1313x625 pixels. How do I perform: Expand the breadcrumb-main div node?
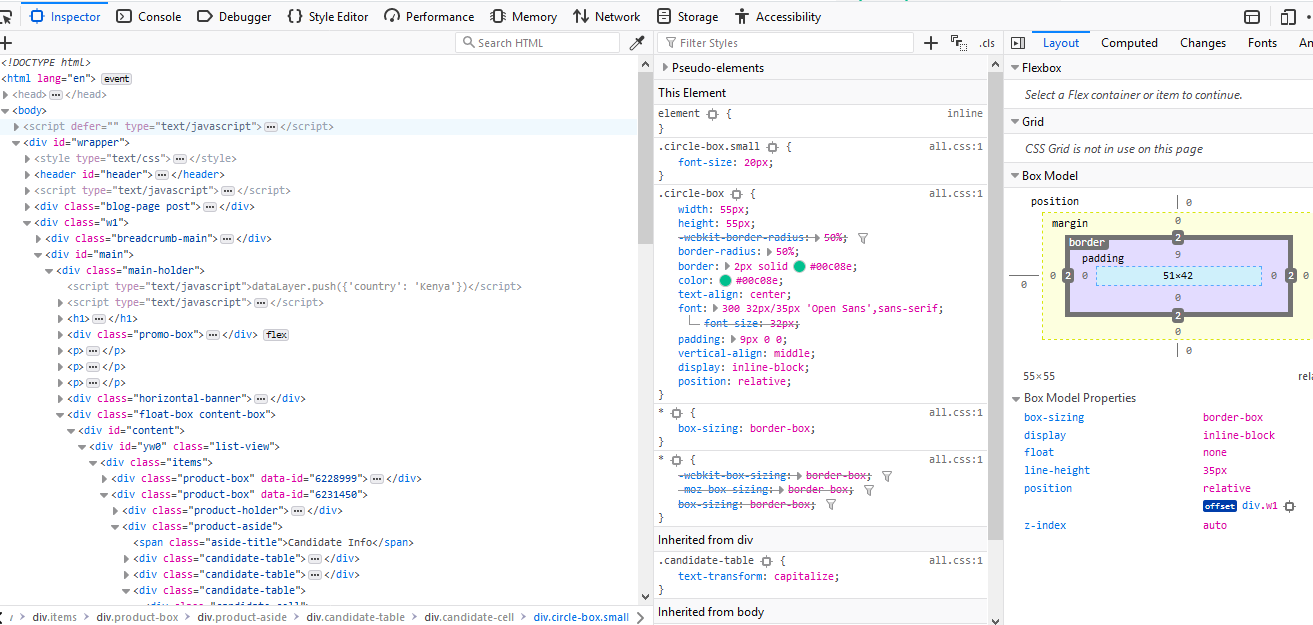click(38, 239)
